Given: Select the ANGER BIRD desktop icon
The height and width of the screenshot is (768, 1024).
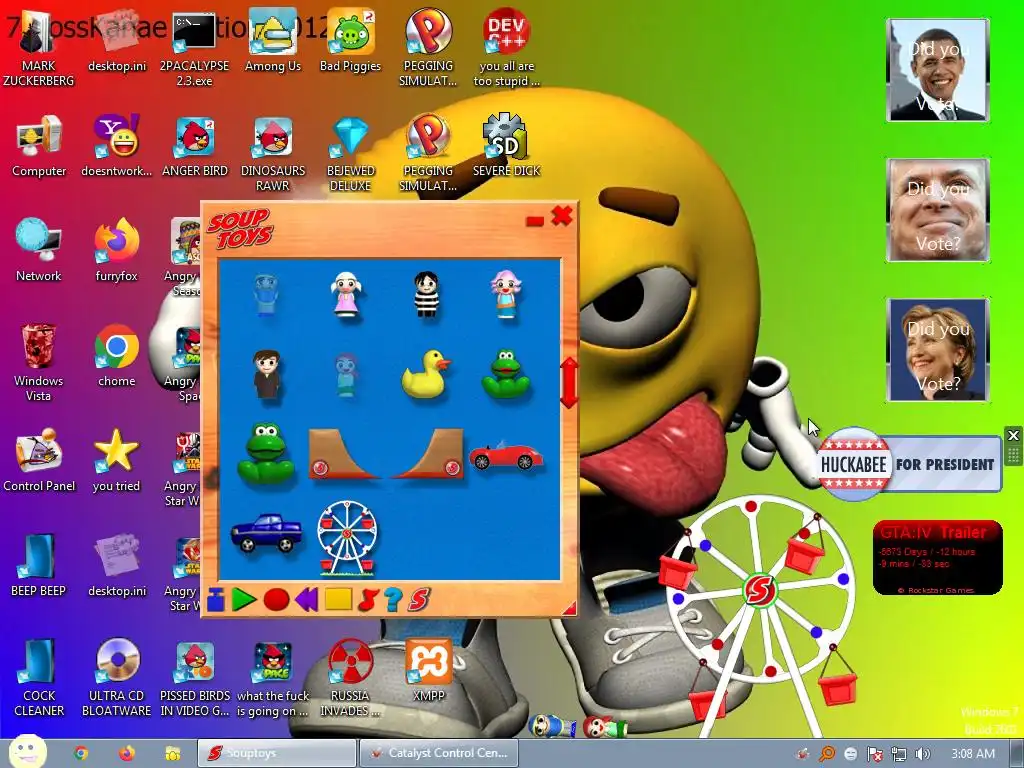Looking at the screenshot, I should point(195,146).
